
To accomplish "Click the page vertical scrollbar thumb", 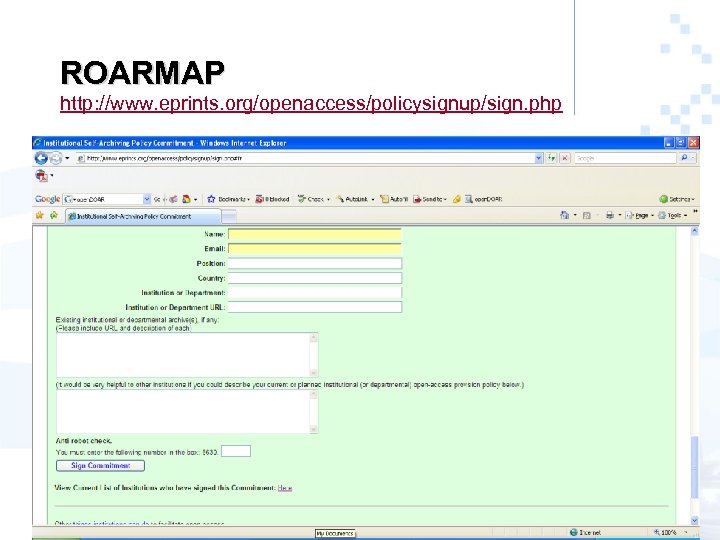I will coord(694,467).
